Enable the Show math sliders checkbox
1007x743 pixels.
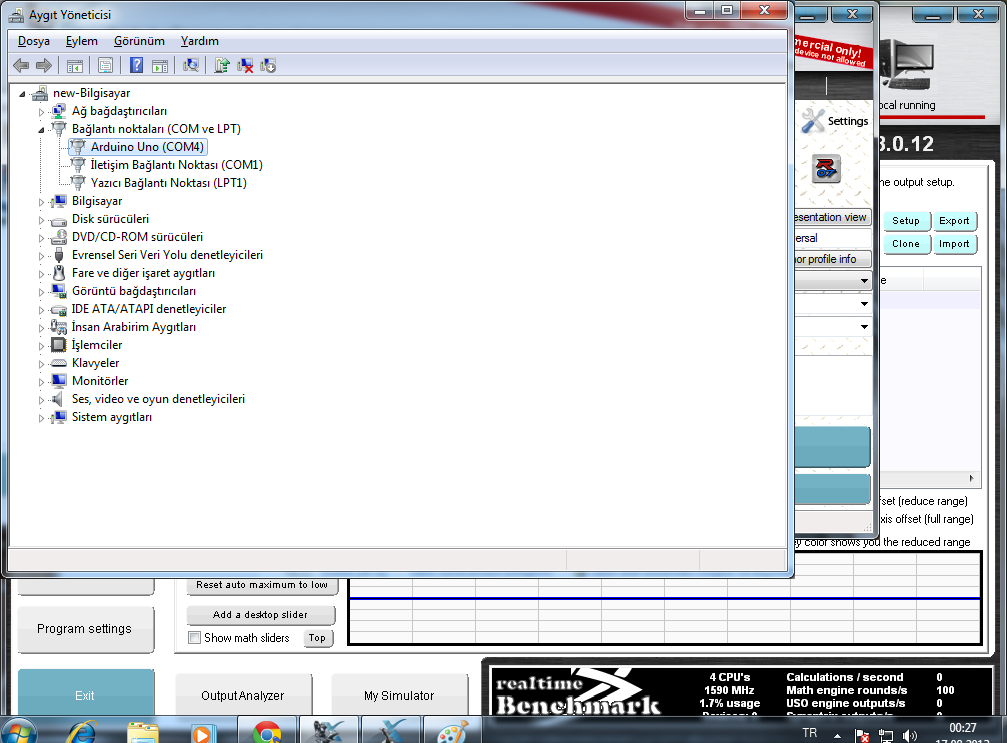coord(194,638)
